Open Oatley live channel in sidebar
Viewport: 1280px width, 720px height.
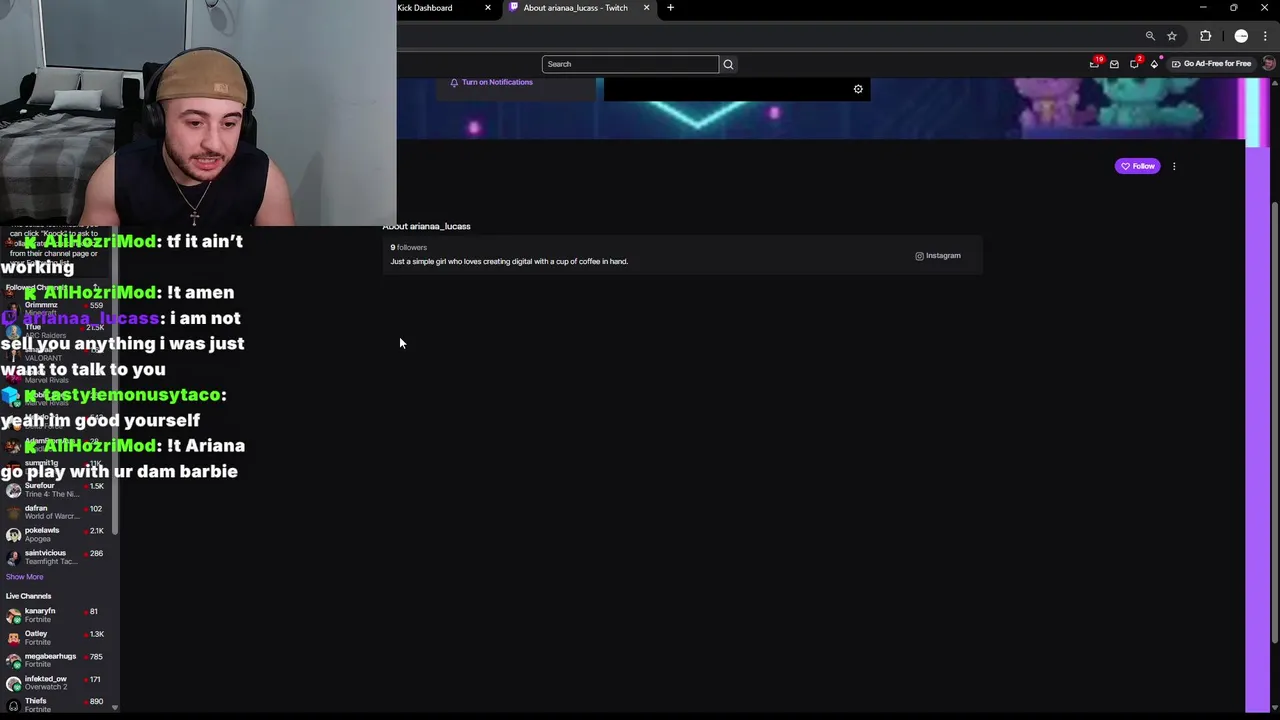pyautogui.click(x=58, y=638)
